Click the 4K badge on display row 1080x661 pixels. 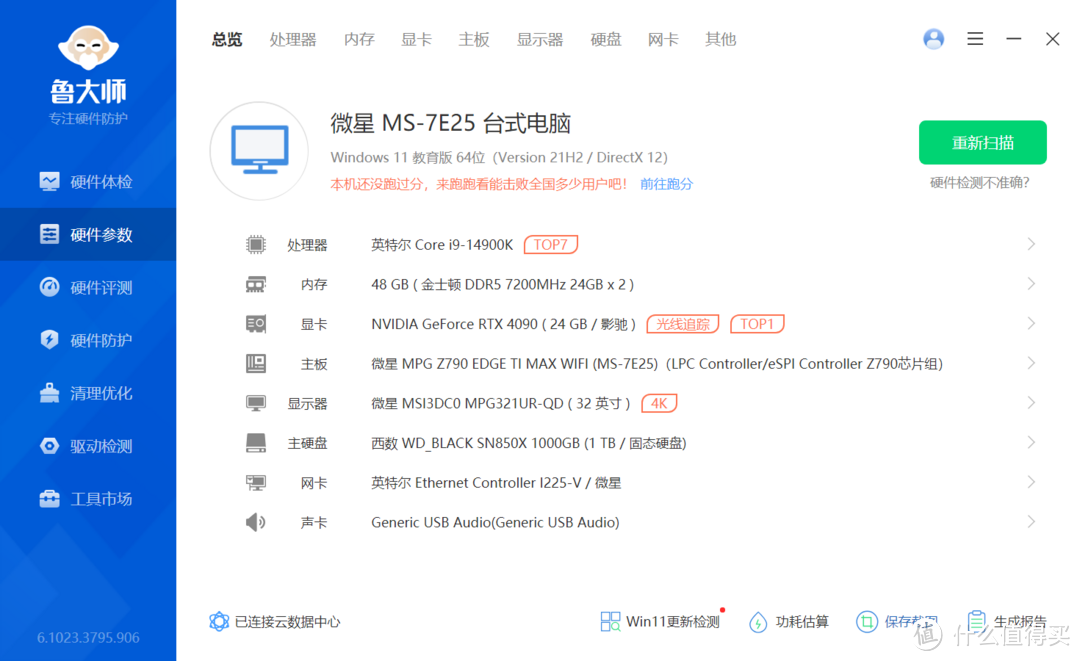click(x=659, y=403)
